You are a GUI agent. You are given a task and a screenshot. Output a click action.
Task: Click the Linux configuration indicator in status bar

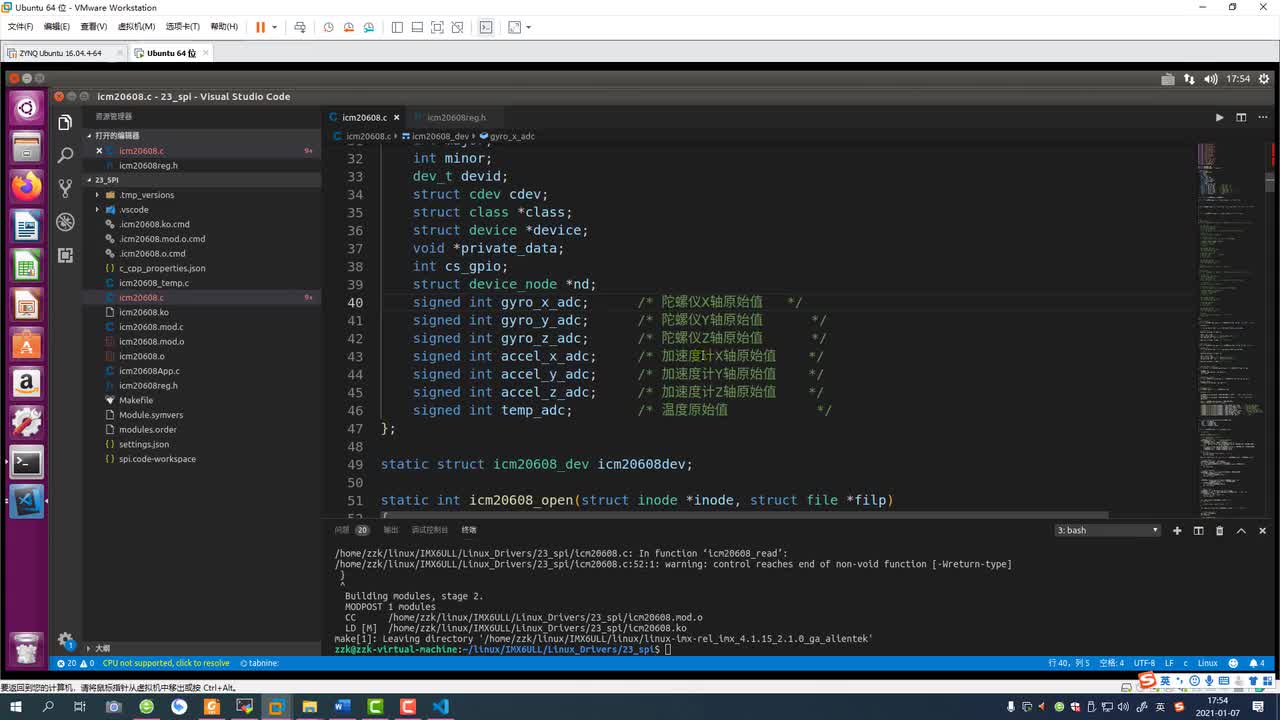click(x=1208, y=663)
